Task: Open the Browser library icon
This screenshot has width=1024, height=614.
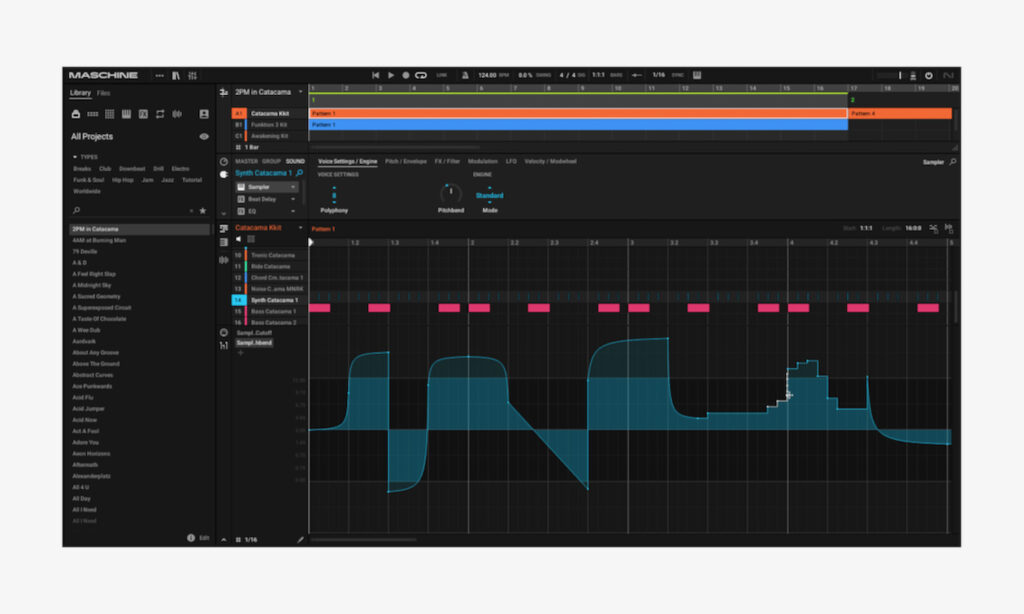Action: pyautogui.click(x=175, y=75)
